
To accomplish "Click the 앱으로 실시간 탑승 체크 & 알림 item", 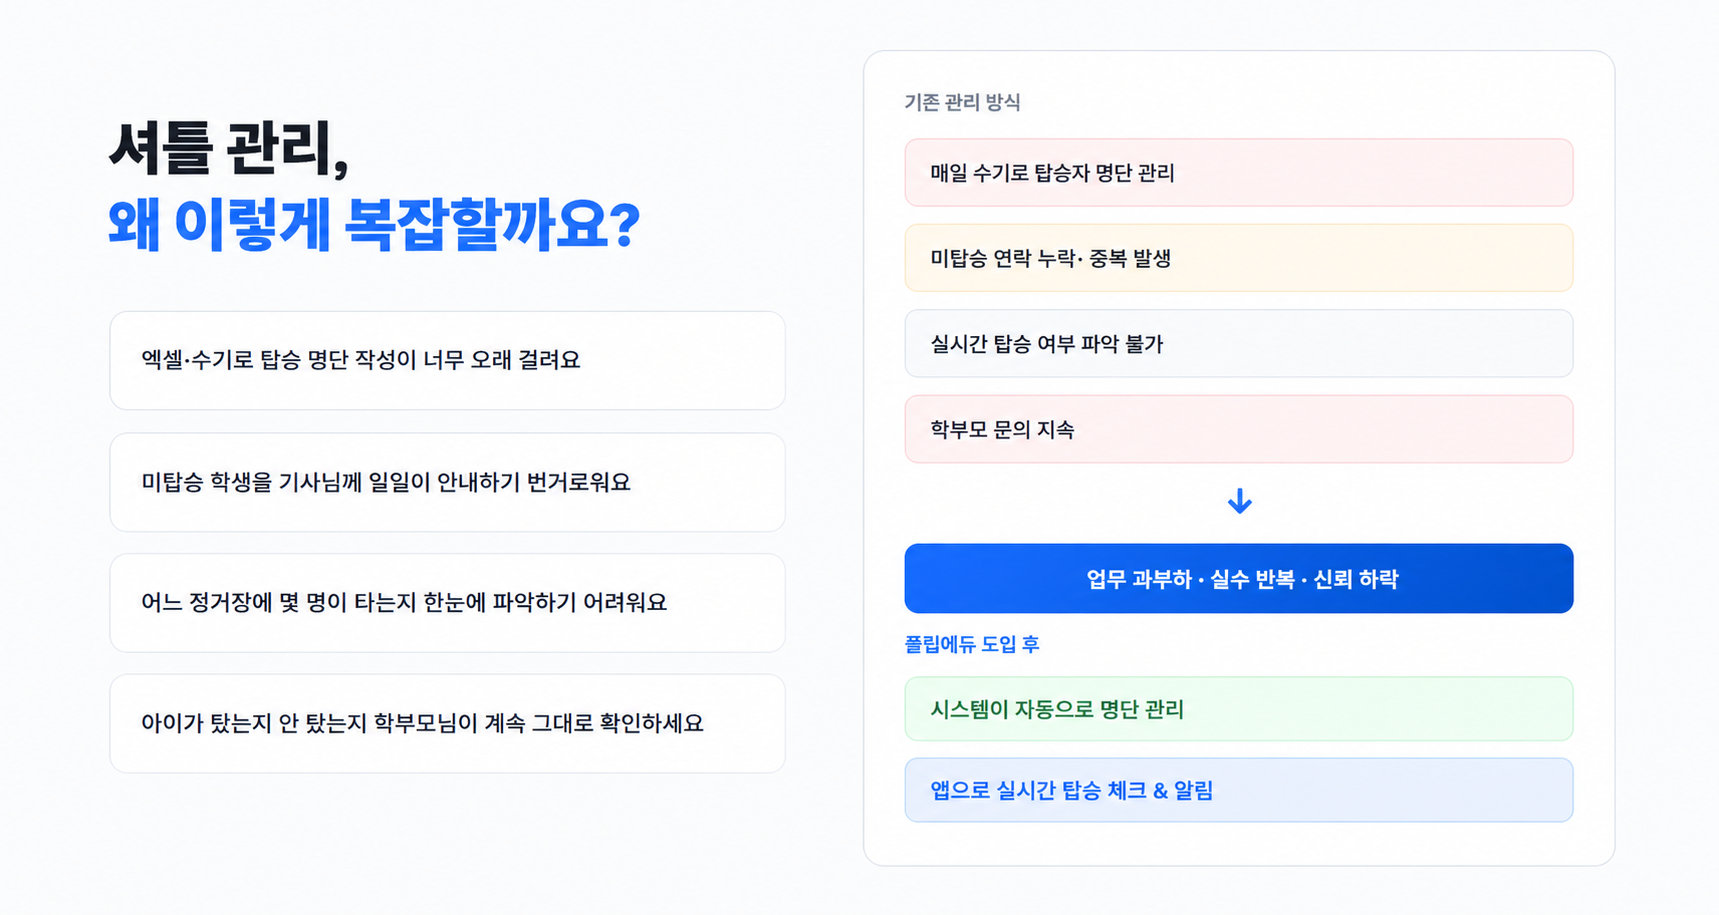I will (x=1239, y=790).
